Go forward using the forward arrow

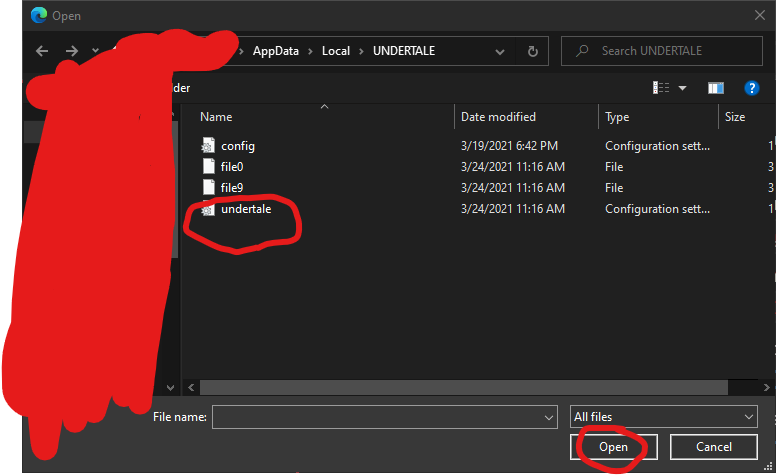coord(72,51)
